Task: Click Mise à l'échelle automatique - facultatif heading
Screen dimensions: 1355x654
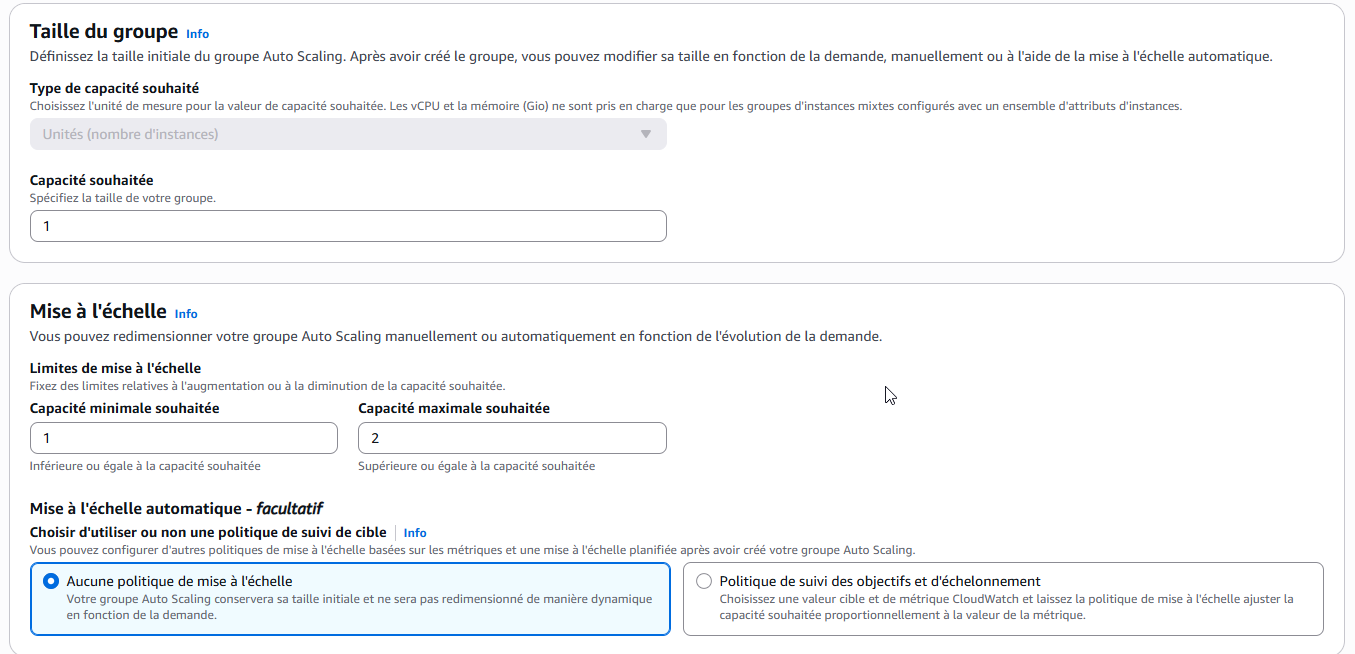Action: click(176, 508)
